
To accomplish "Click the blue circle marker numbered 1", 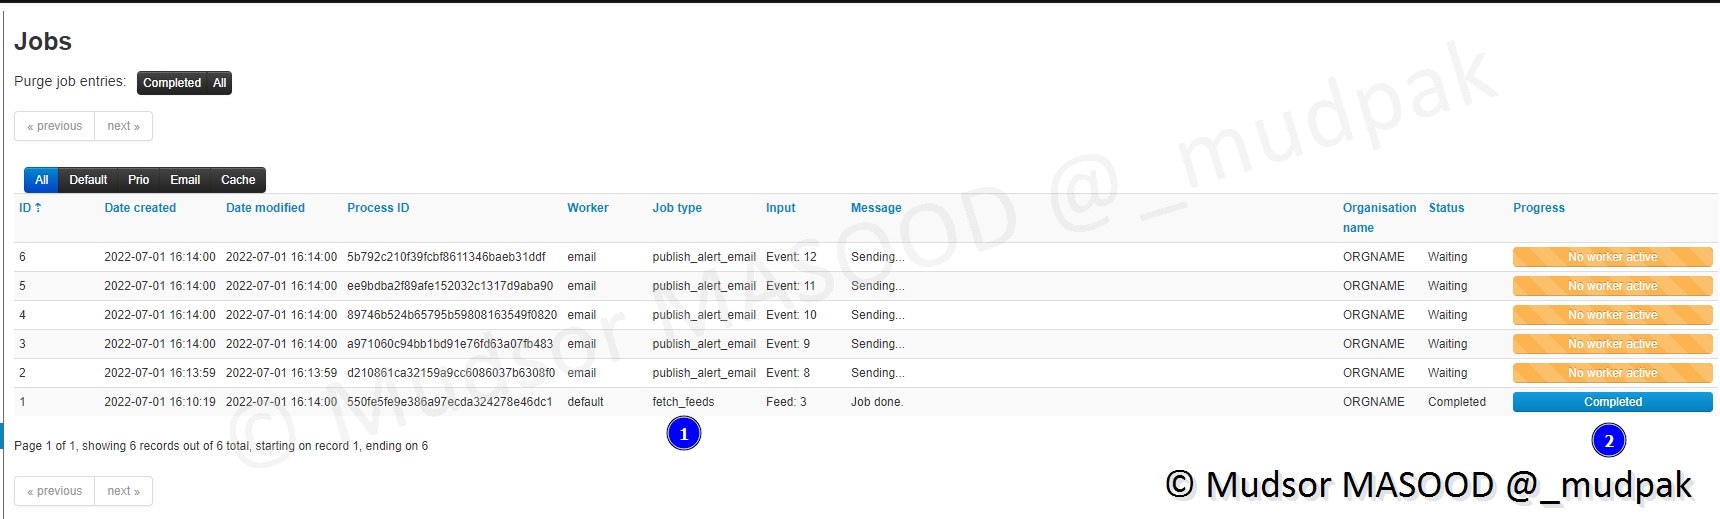I will click(x=684, y=434).
